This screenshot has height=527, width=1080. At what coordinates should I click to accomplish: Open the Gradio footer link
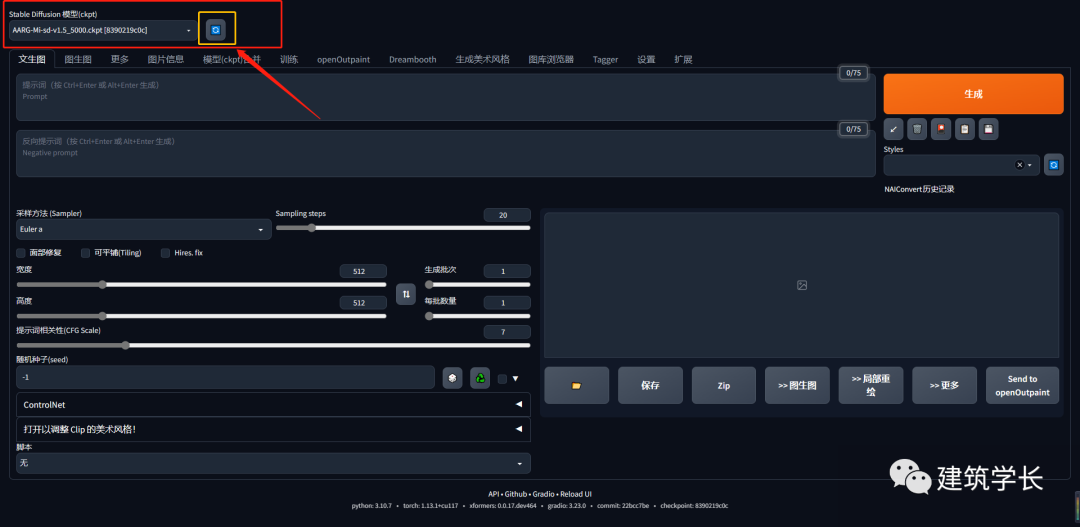(x=544, y=494)
